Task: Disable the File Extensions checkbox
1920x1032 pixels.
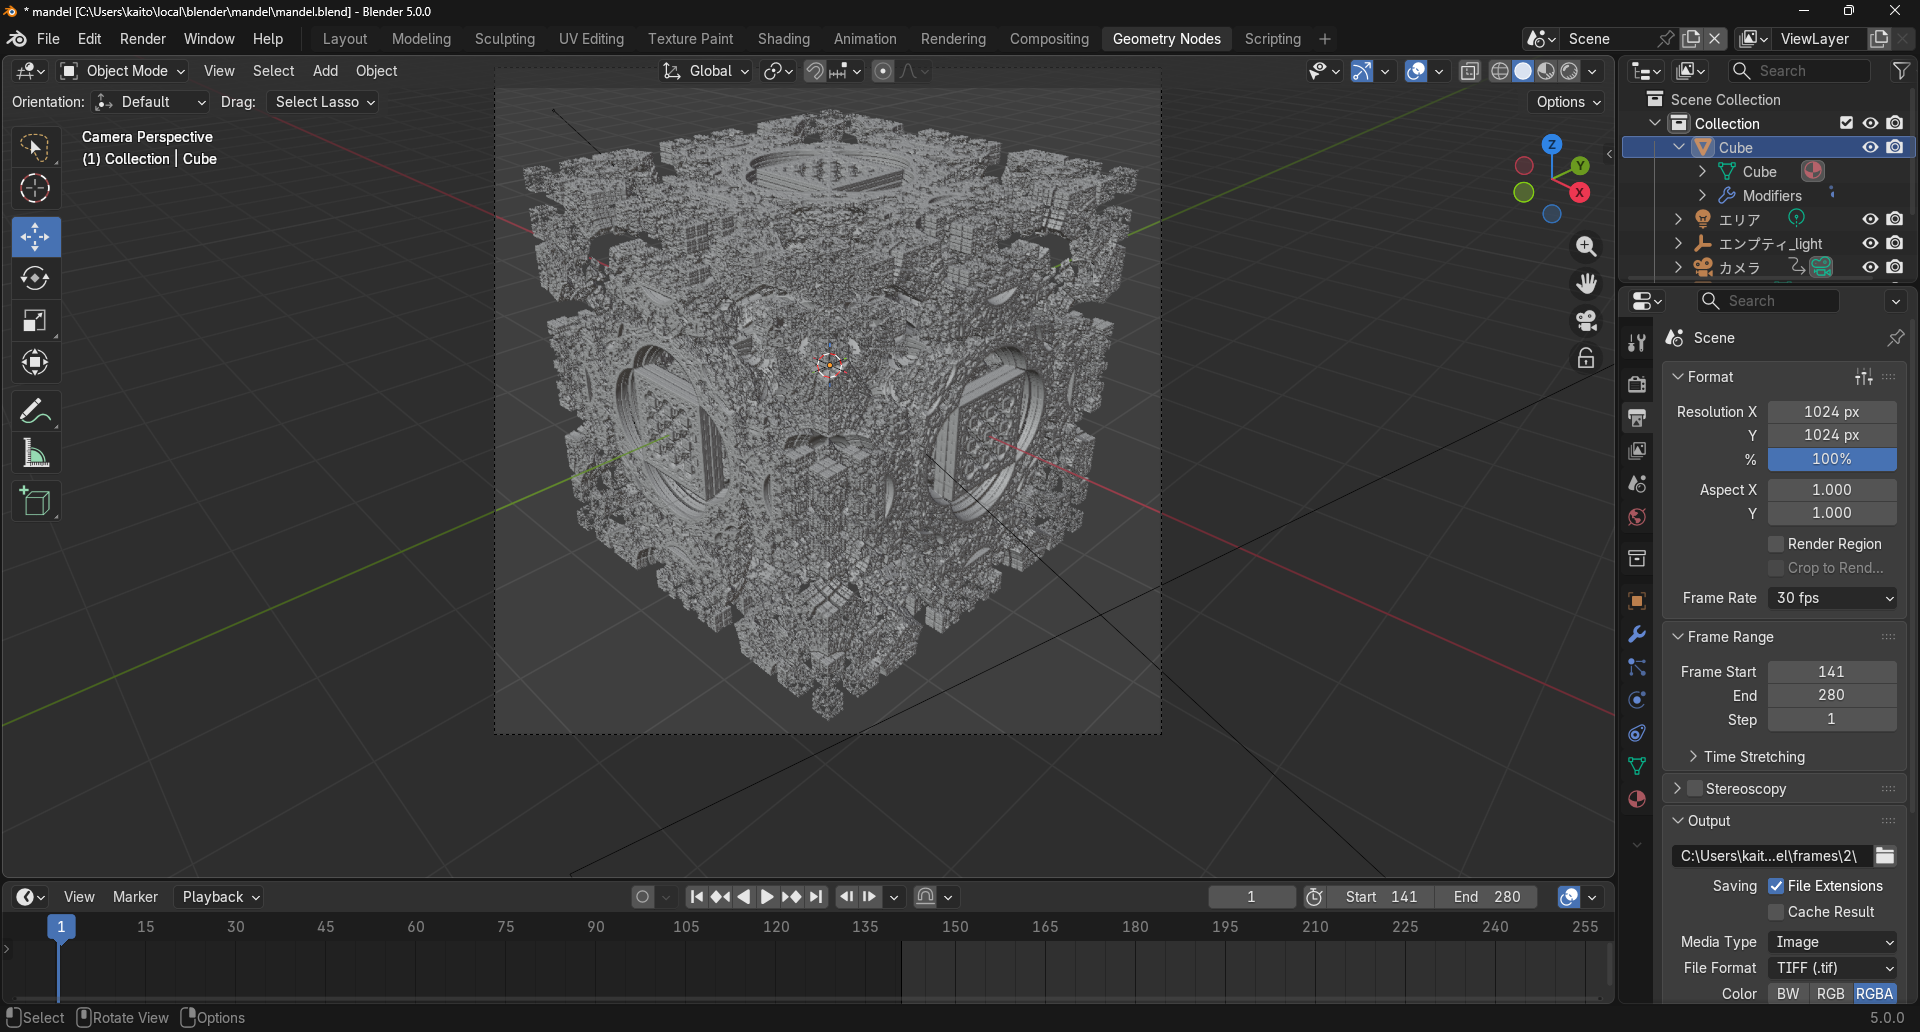Action: 1776,886
